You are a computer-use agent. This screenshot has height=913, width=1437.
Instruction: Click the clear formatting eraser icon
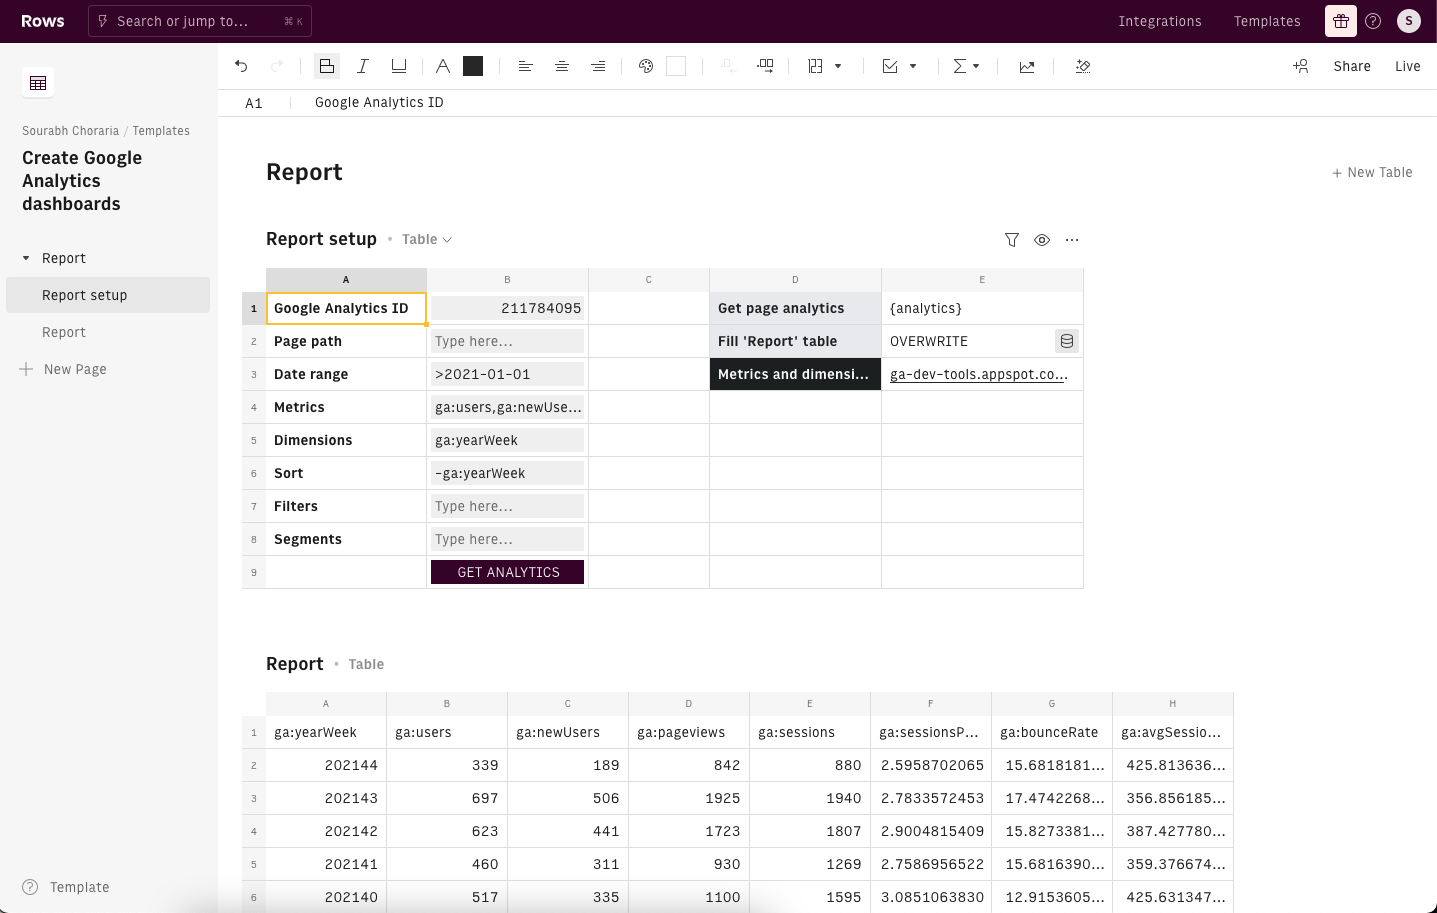pos(1083,66)
